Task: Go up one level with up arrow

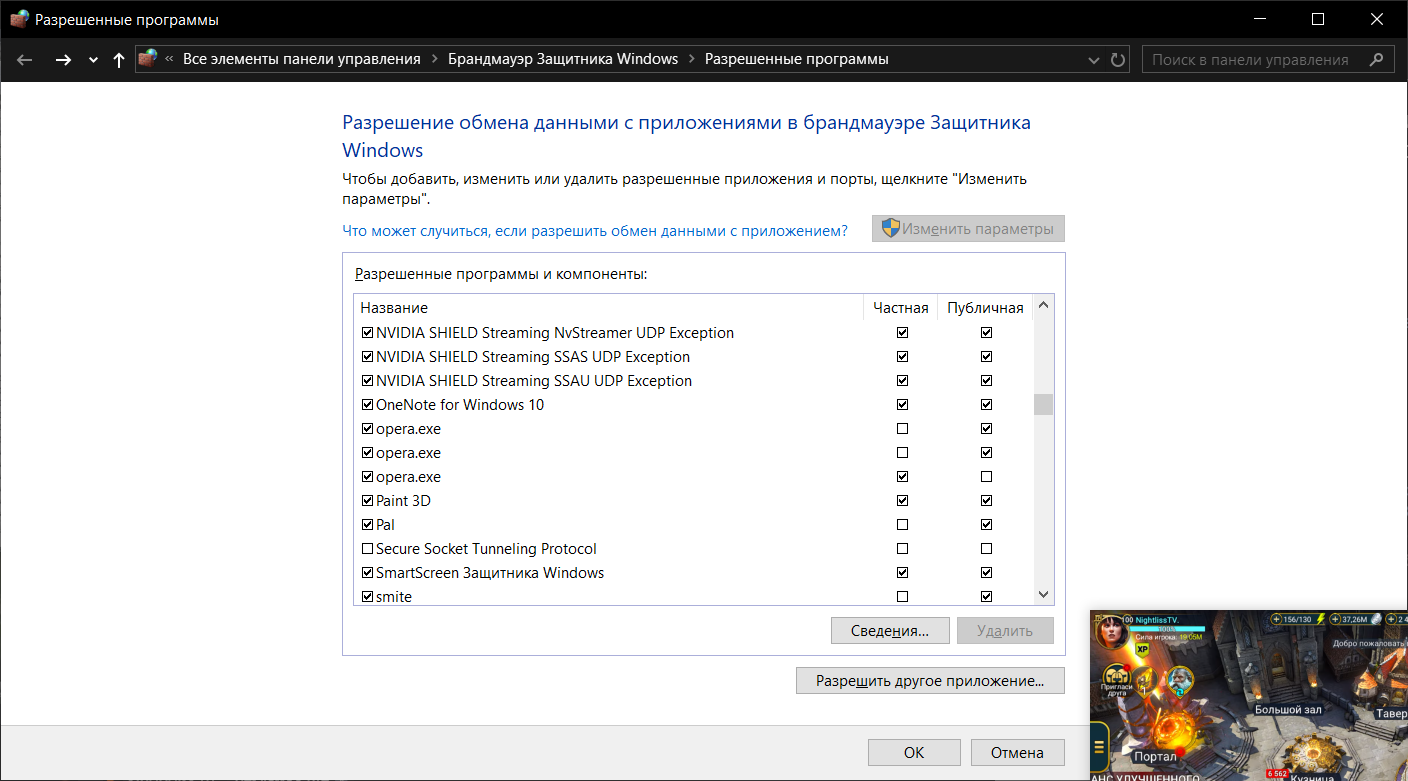Action: pyautogui.click(x=119, y=60)
